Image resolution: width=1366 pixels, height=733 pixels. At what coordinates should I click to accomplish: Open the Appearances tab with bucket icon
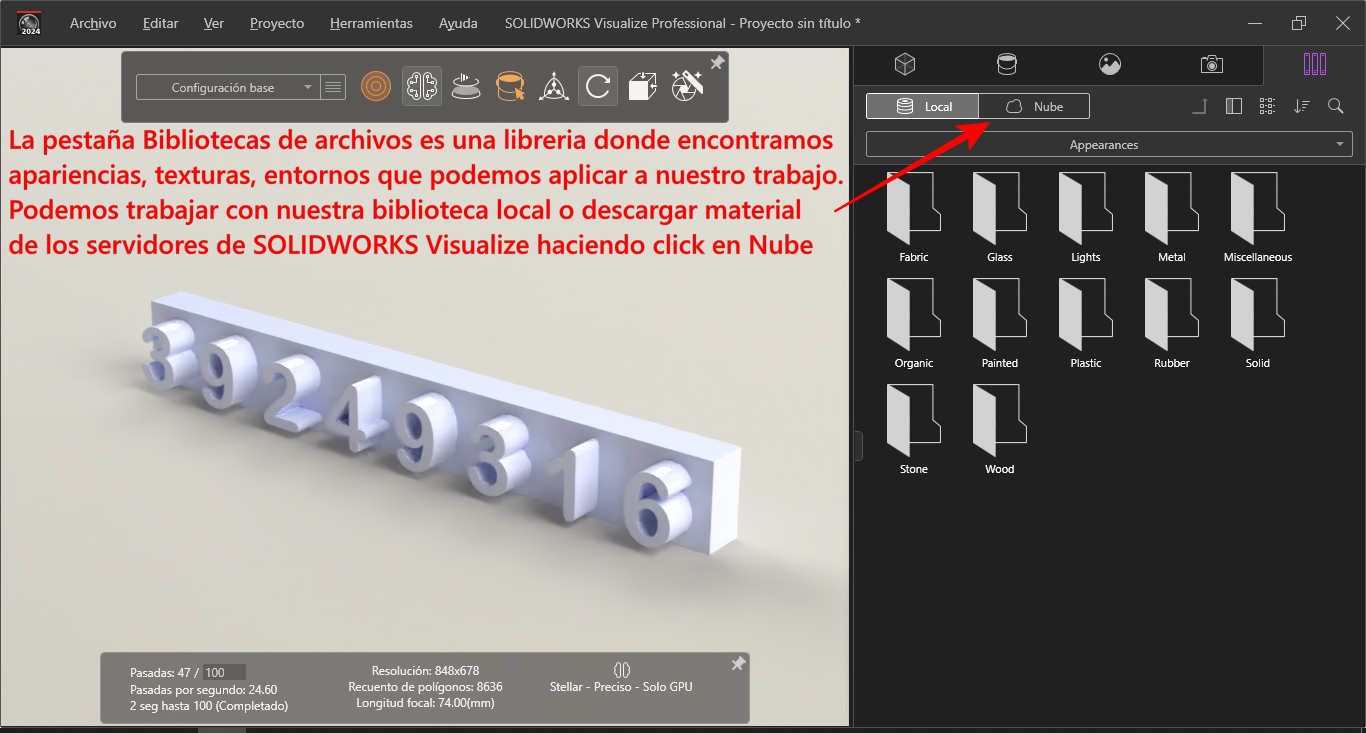[1007, 65]
